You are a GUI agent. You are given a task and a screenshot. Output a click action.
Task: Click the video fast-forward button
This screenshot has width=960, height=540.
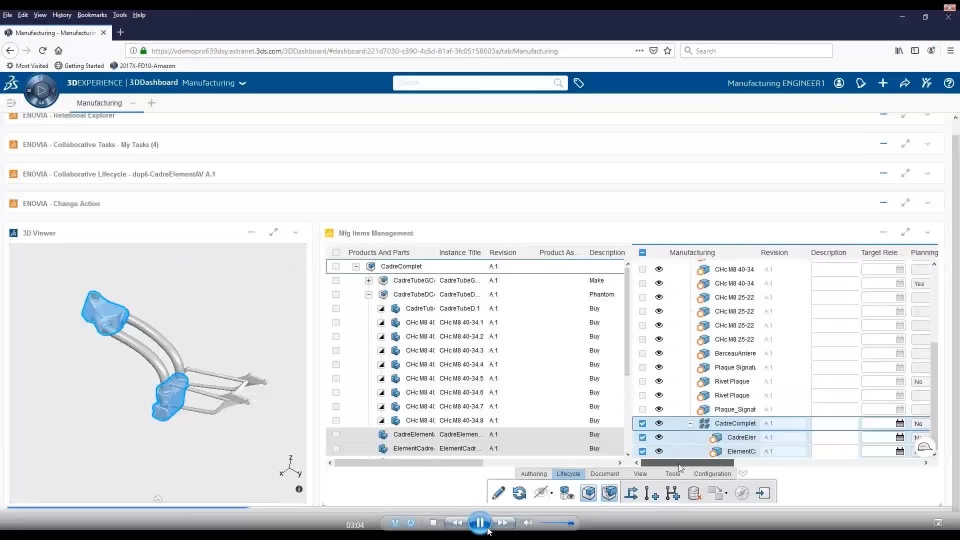click(x=502, y=523)
